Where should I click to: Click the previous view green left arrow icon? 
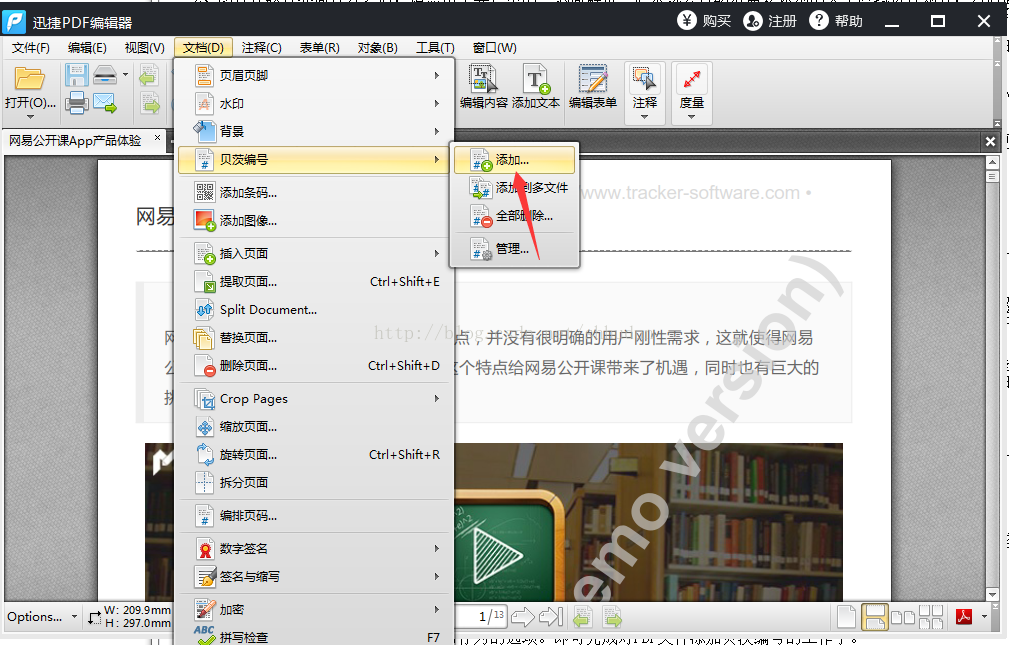point(149,76)
